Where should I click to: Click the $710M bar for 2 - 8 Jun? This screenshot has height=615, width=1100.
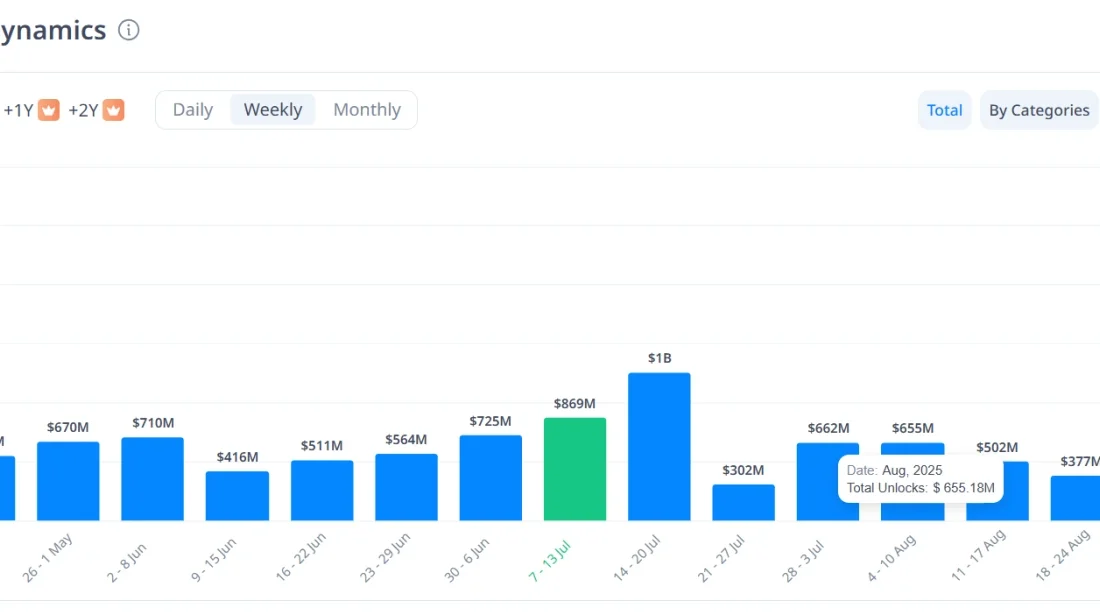[x=152, y=479]
